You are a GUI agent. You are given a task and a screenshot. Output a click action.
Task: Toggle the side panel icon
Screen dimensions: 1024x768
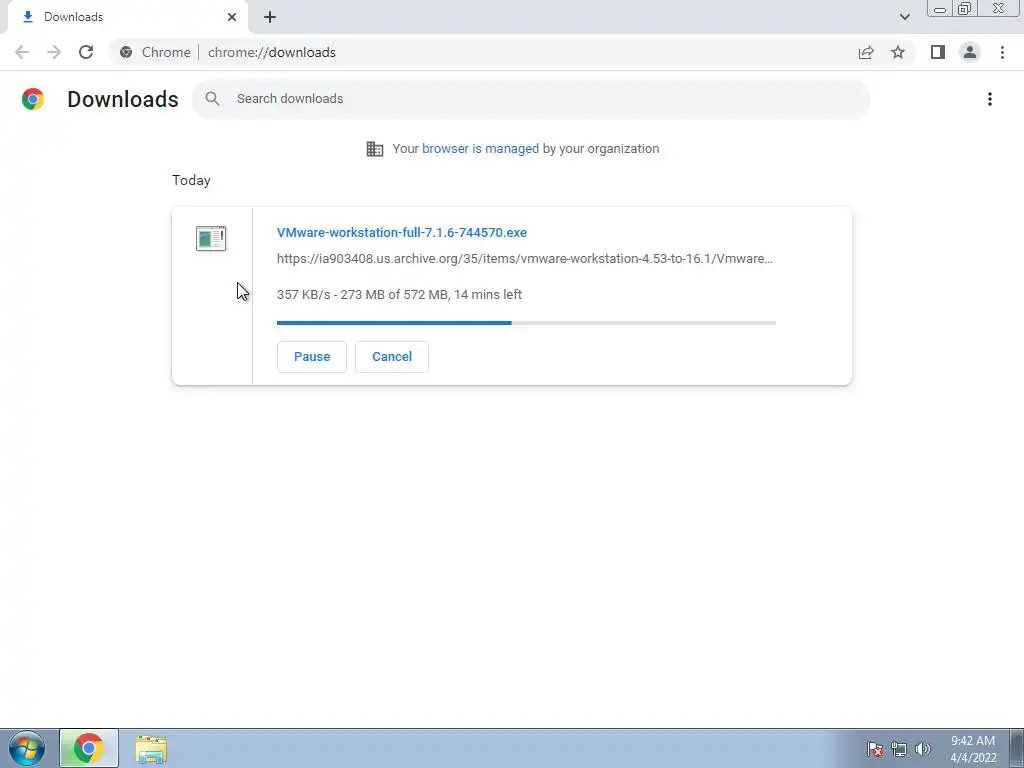click(938, 52)
